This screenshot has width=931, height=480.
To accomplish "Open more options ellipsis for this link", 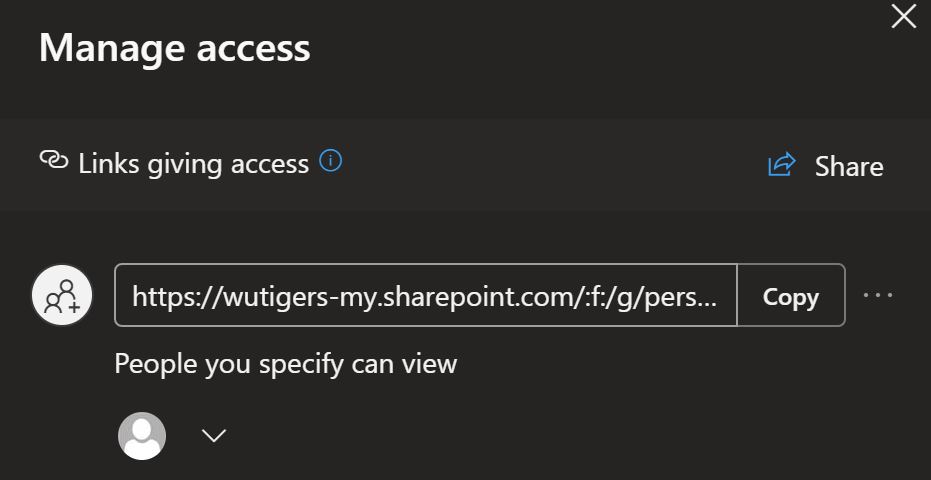I will [878, 295].
